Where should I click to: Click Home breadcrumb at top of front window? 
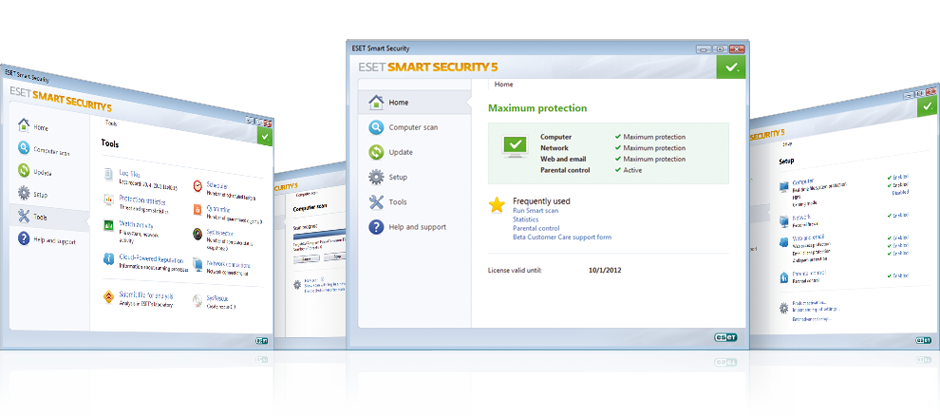tap(503, 85)
